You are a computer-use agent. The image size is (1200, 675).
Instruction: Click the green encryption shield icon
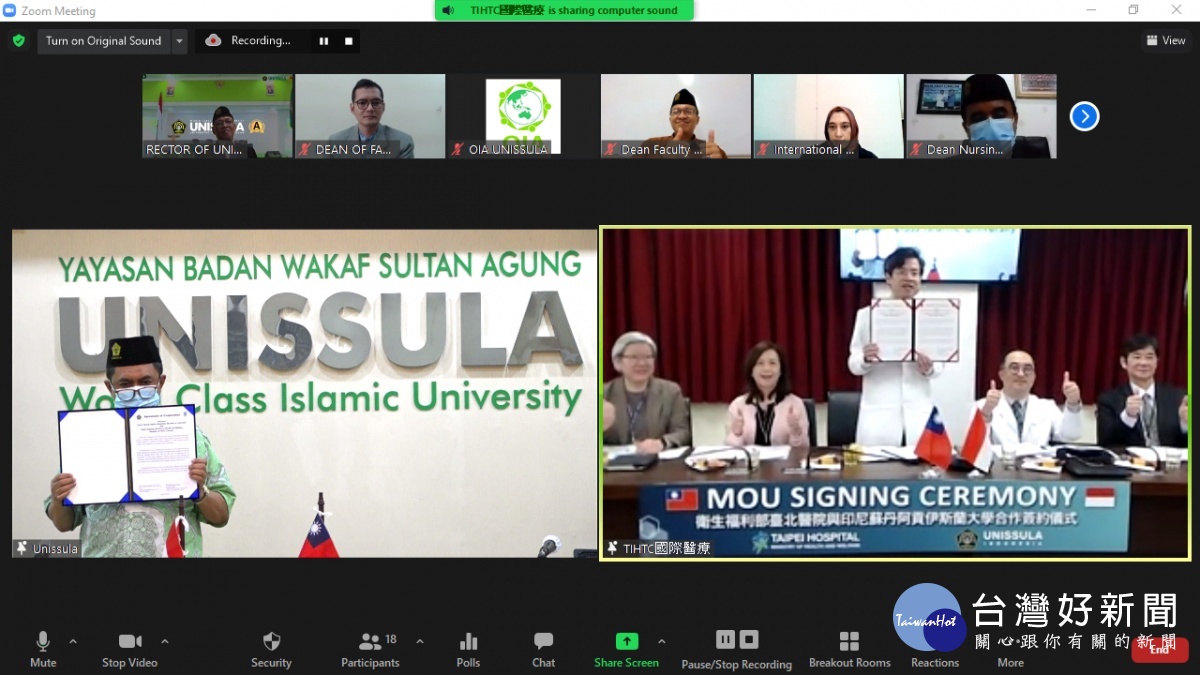18,41
